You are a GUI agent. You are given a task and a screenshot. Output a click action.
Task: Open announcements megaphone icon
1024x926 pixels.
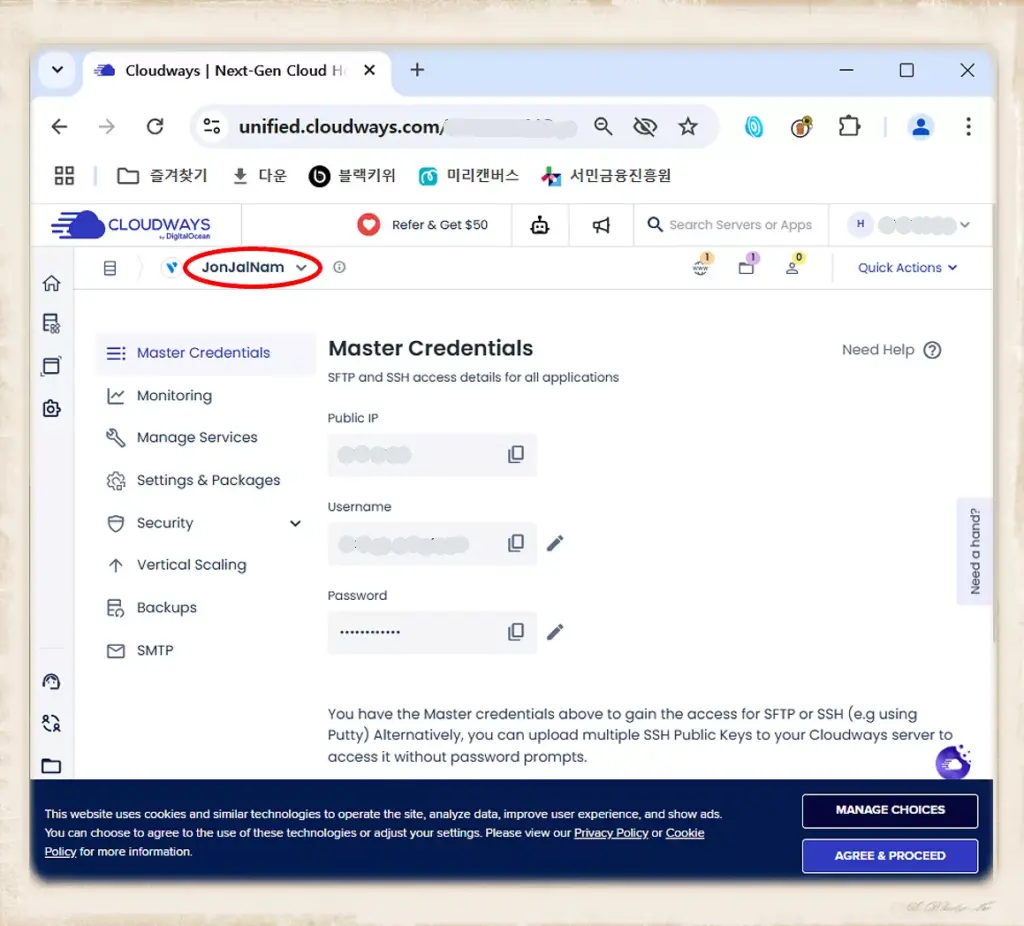601,225
